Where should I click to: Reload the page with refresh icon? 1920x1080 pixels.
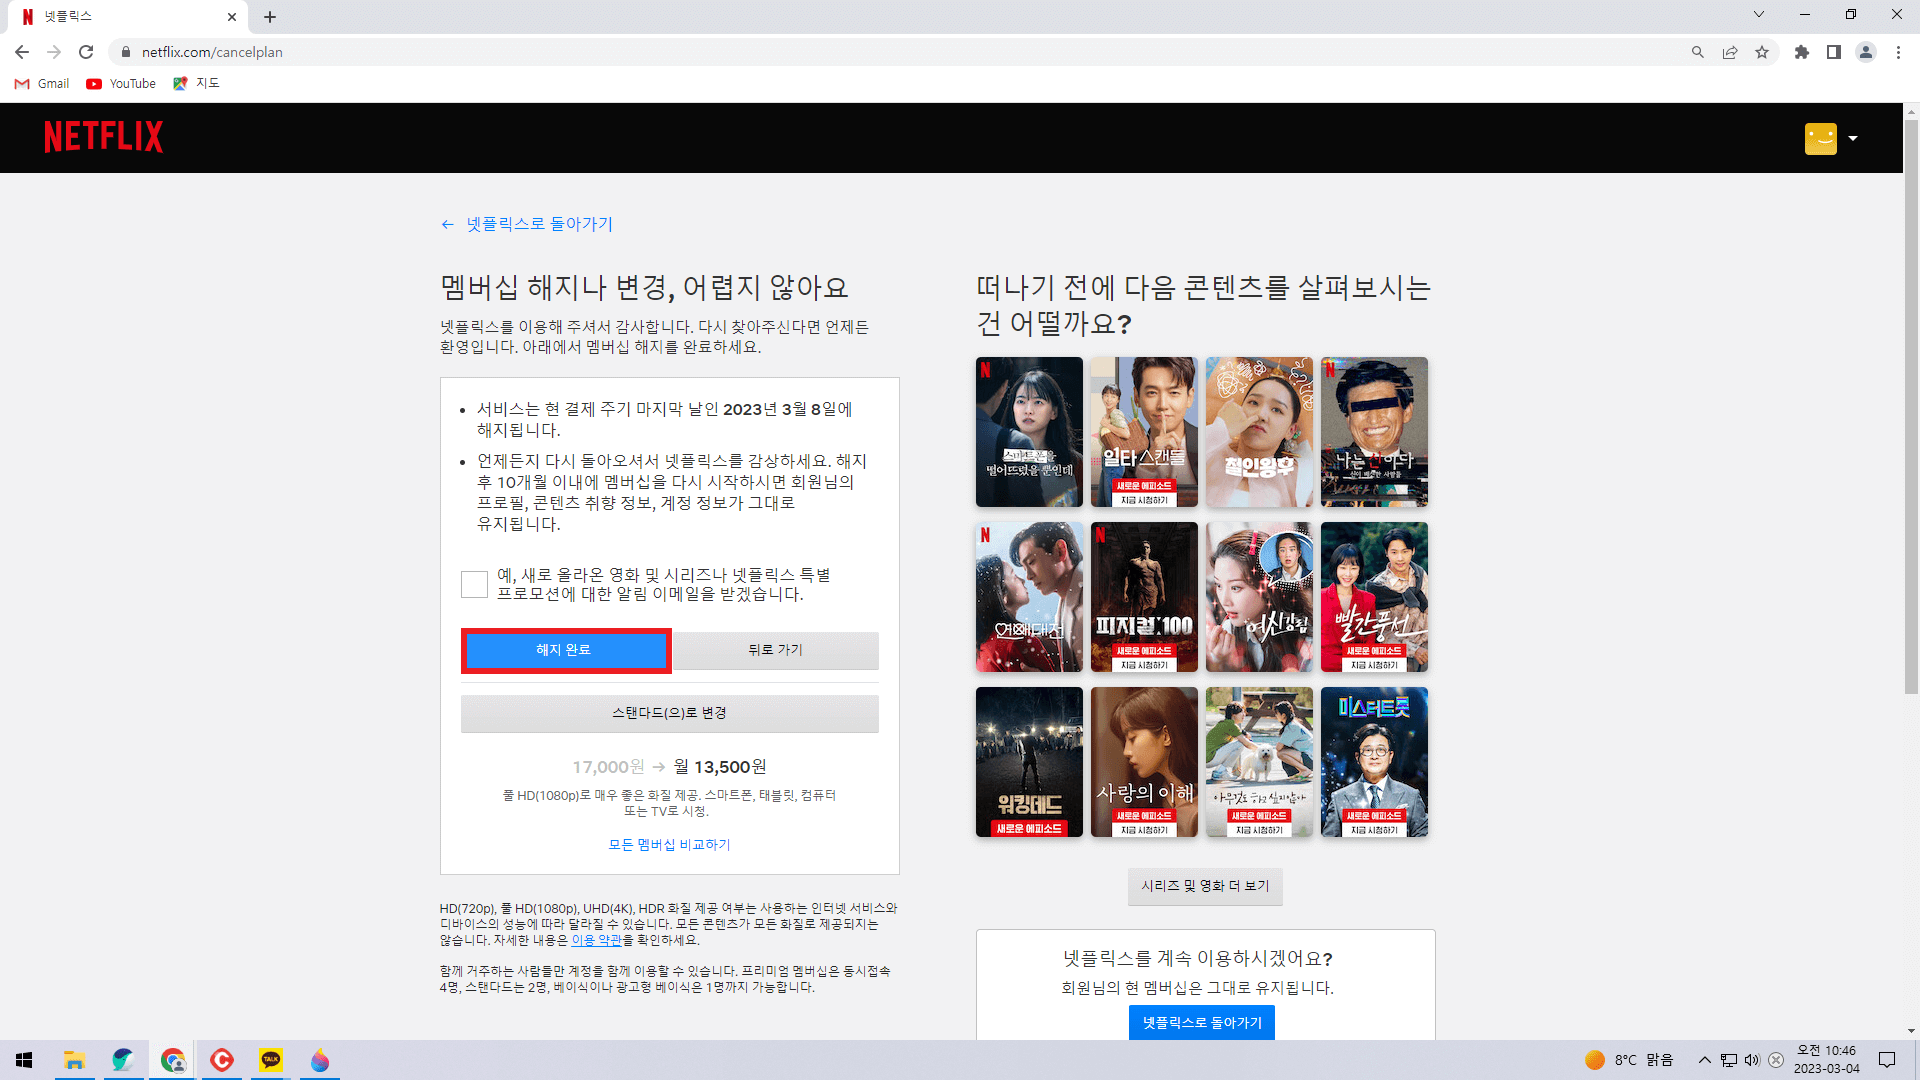coord(86,52)
